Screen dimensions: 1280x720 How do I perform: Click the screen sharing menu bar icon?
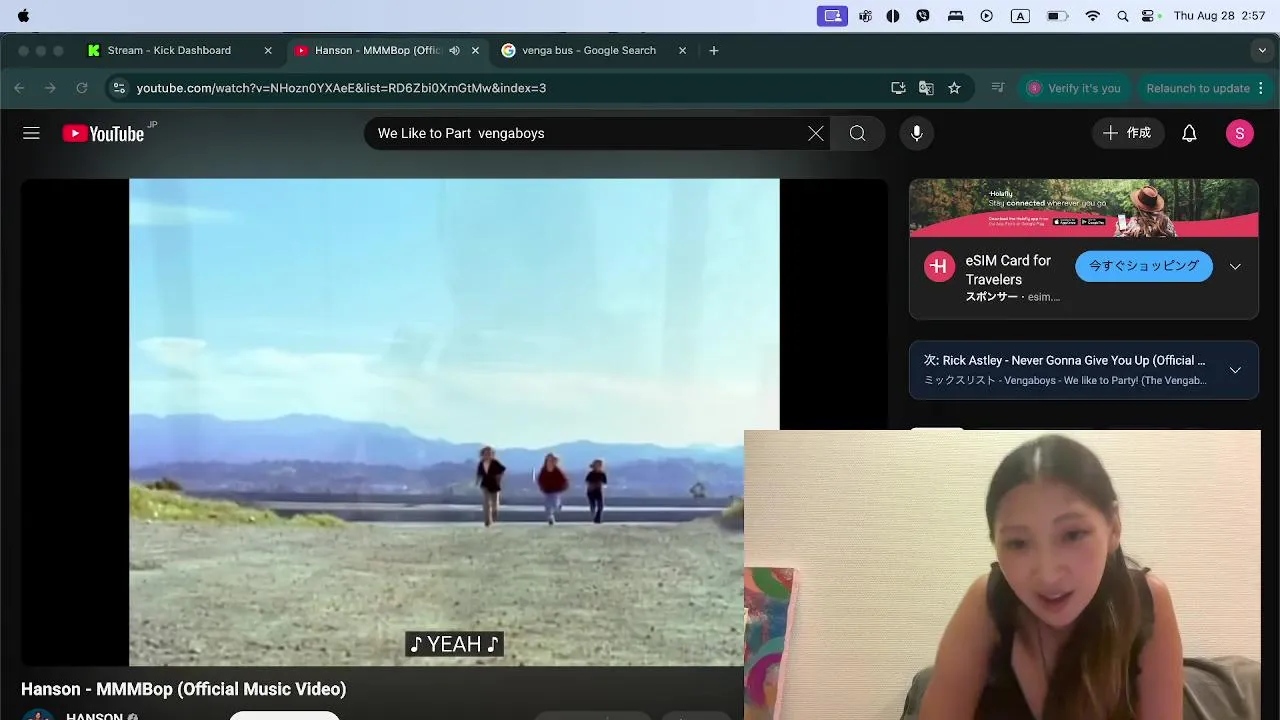point(832,16)
